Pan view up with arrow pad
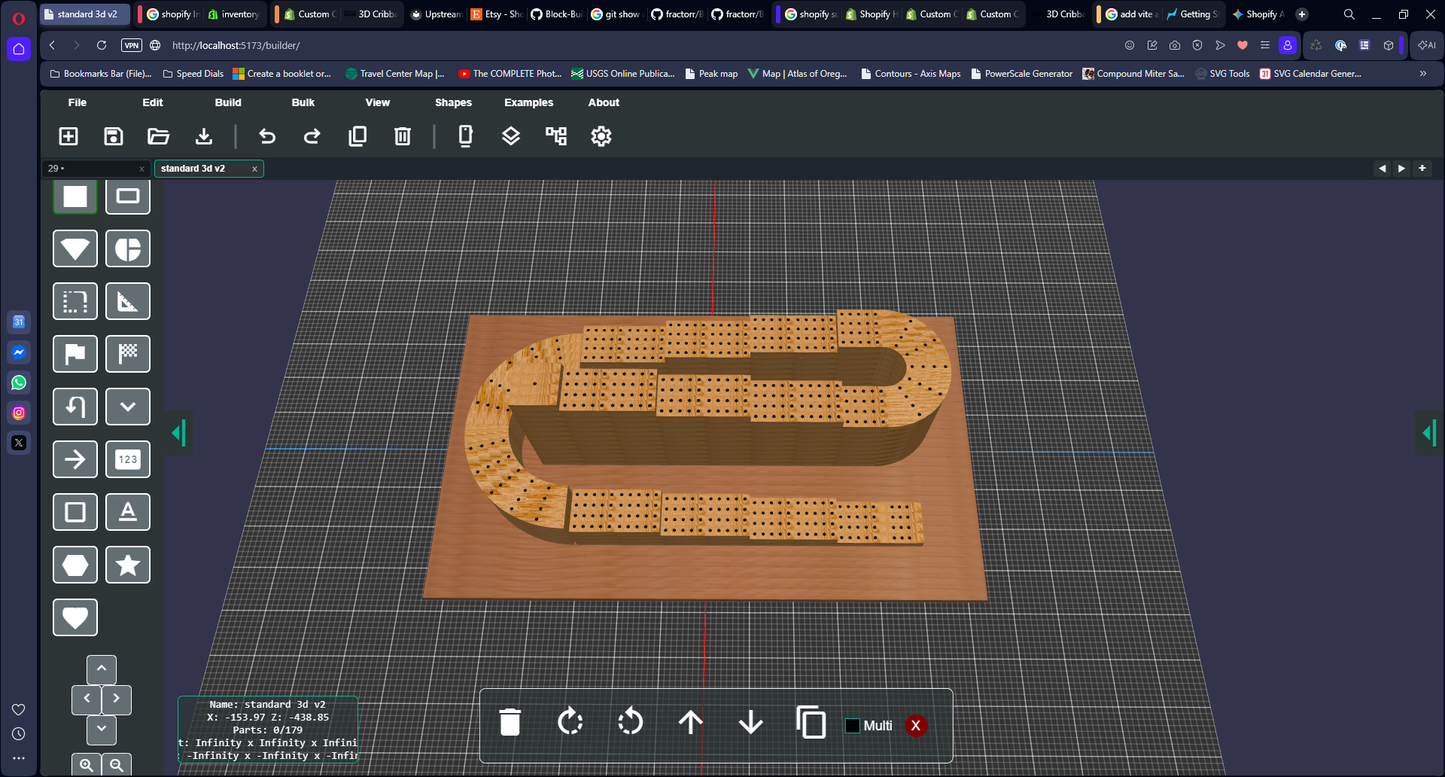This screenshot has height=777, width=1445. 101,669
